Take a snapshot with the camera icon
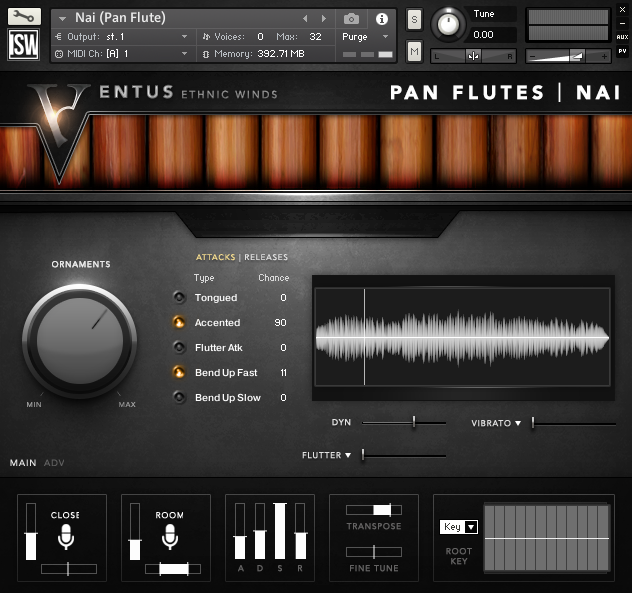Viewport: 632px width, 593px height. pos(351,19)
